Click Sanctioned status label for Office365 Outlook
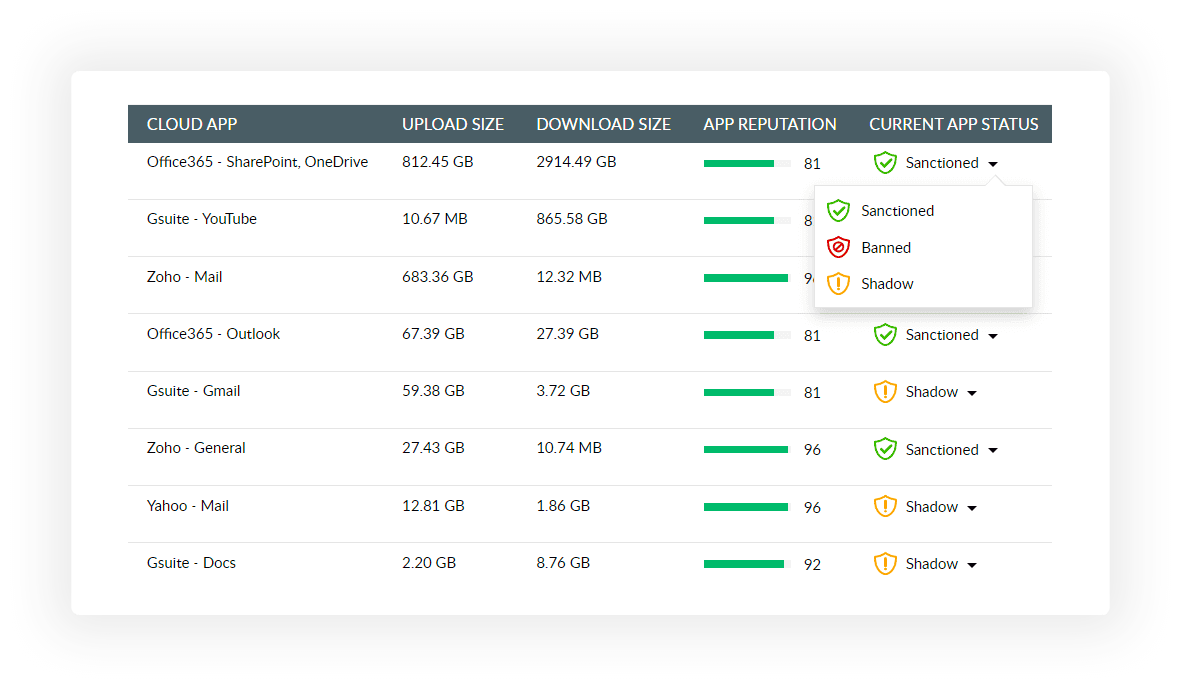Viewport: 1182px width, 687px height. point(942,336)
